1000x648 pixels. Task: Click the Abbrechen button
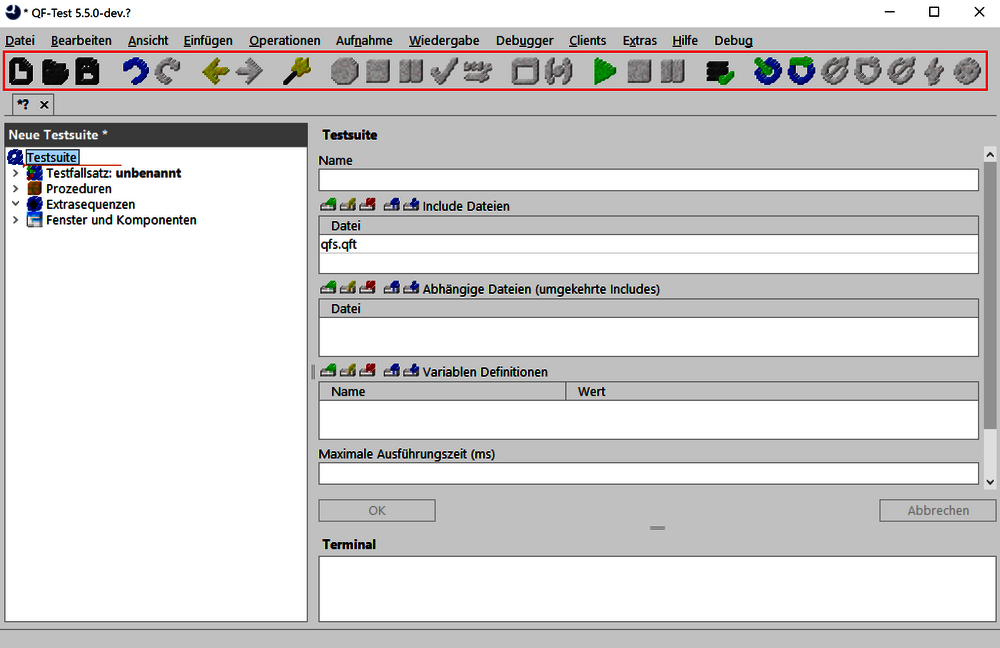937,510
